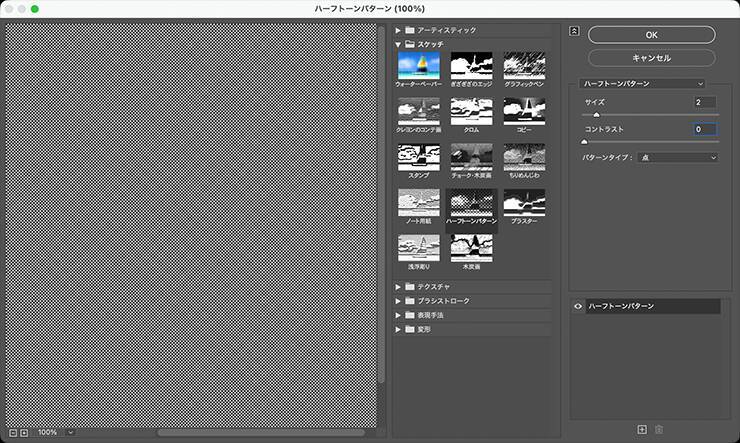Click the delete effect layer trash icon
740x443 pixels.
tap(659, 429)
